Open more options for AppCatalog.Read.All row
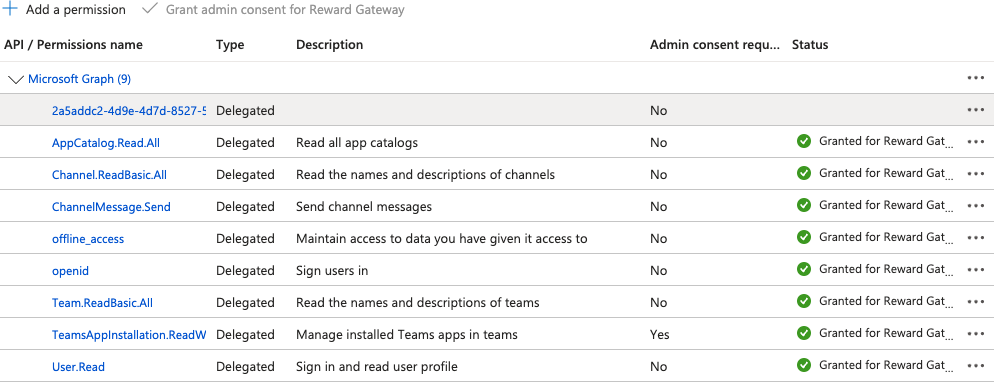Image resolution: width=999 pixels, height=386 pixels. [x=975, y=141]
